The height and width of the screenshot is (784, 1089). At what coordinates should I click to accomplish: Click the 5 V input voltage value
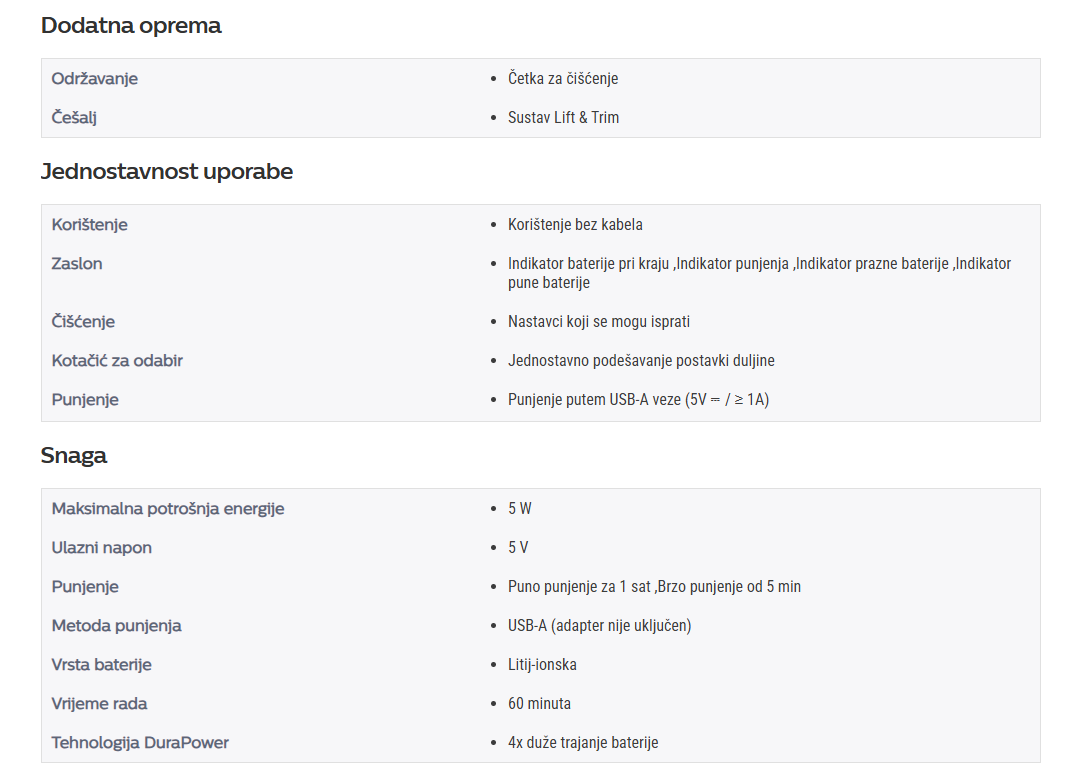click(x=517, y=547)
